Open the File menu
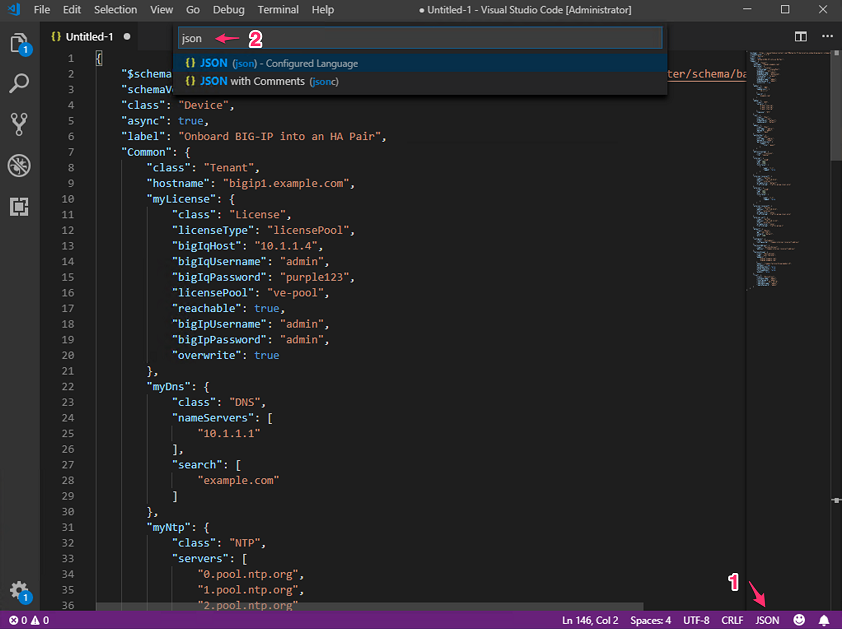This screenshot has width=842, height=629. click(41, 10)
